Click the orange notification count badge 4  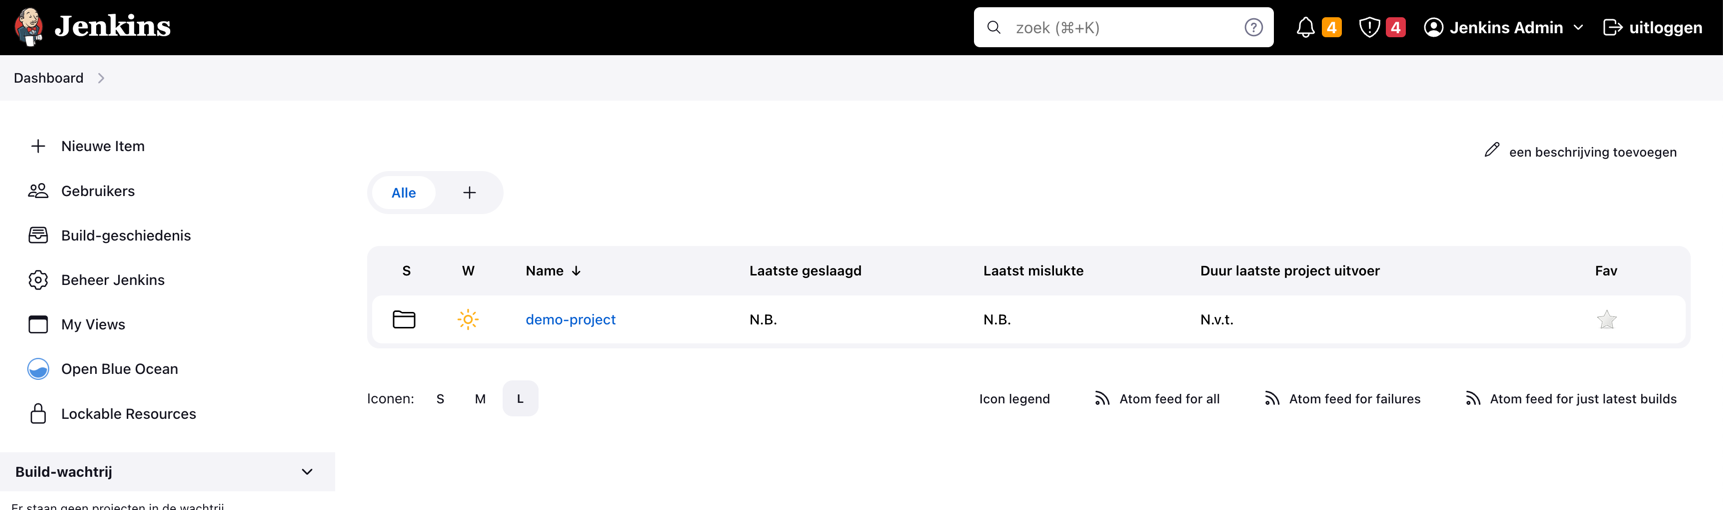pos(1332,27)
